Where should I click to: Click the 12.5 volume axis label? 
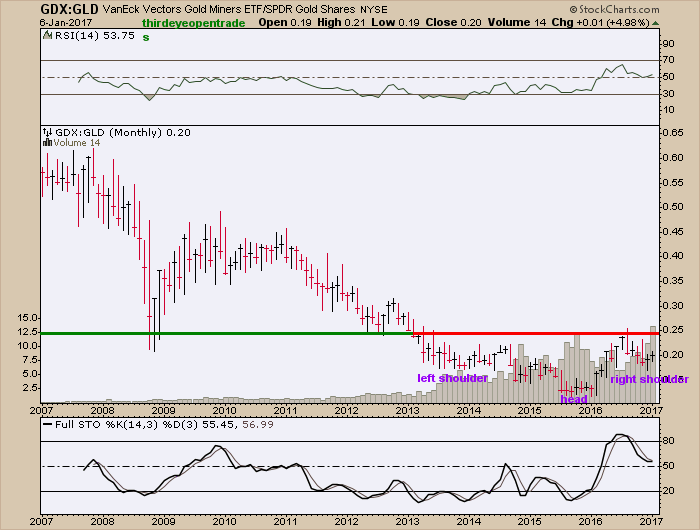tap(27, 332)
